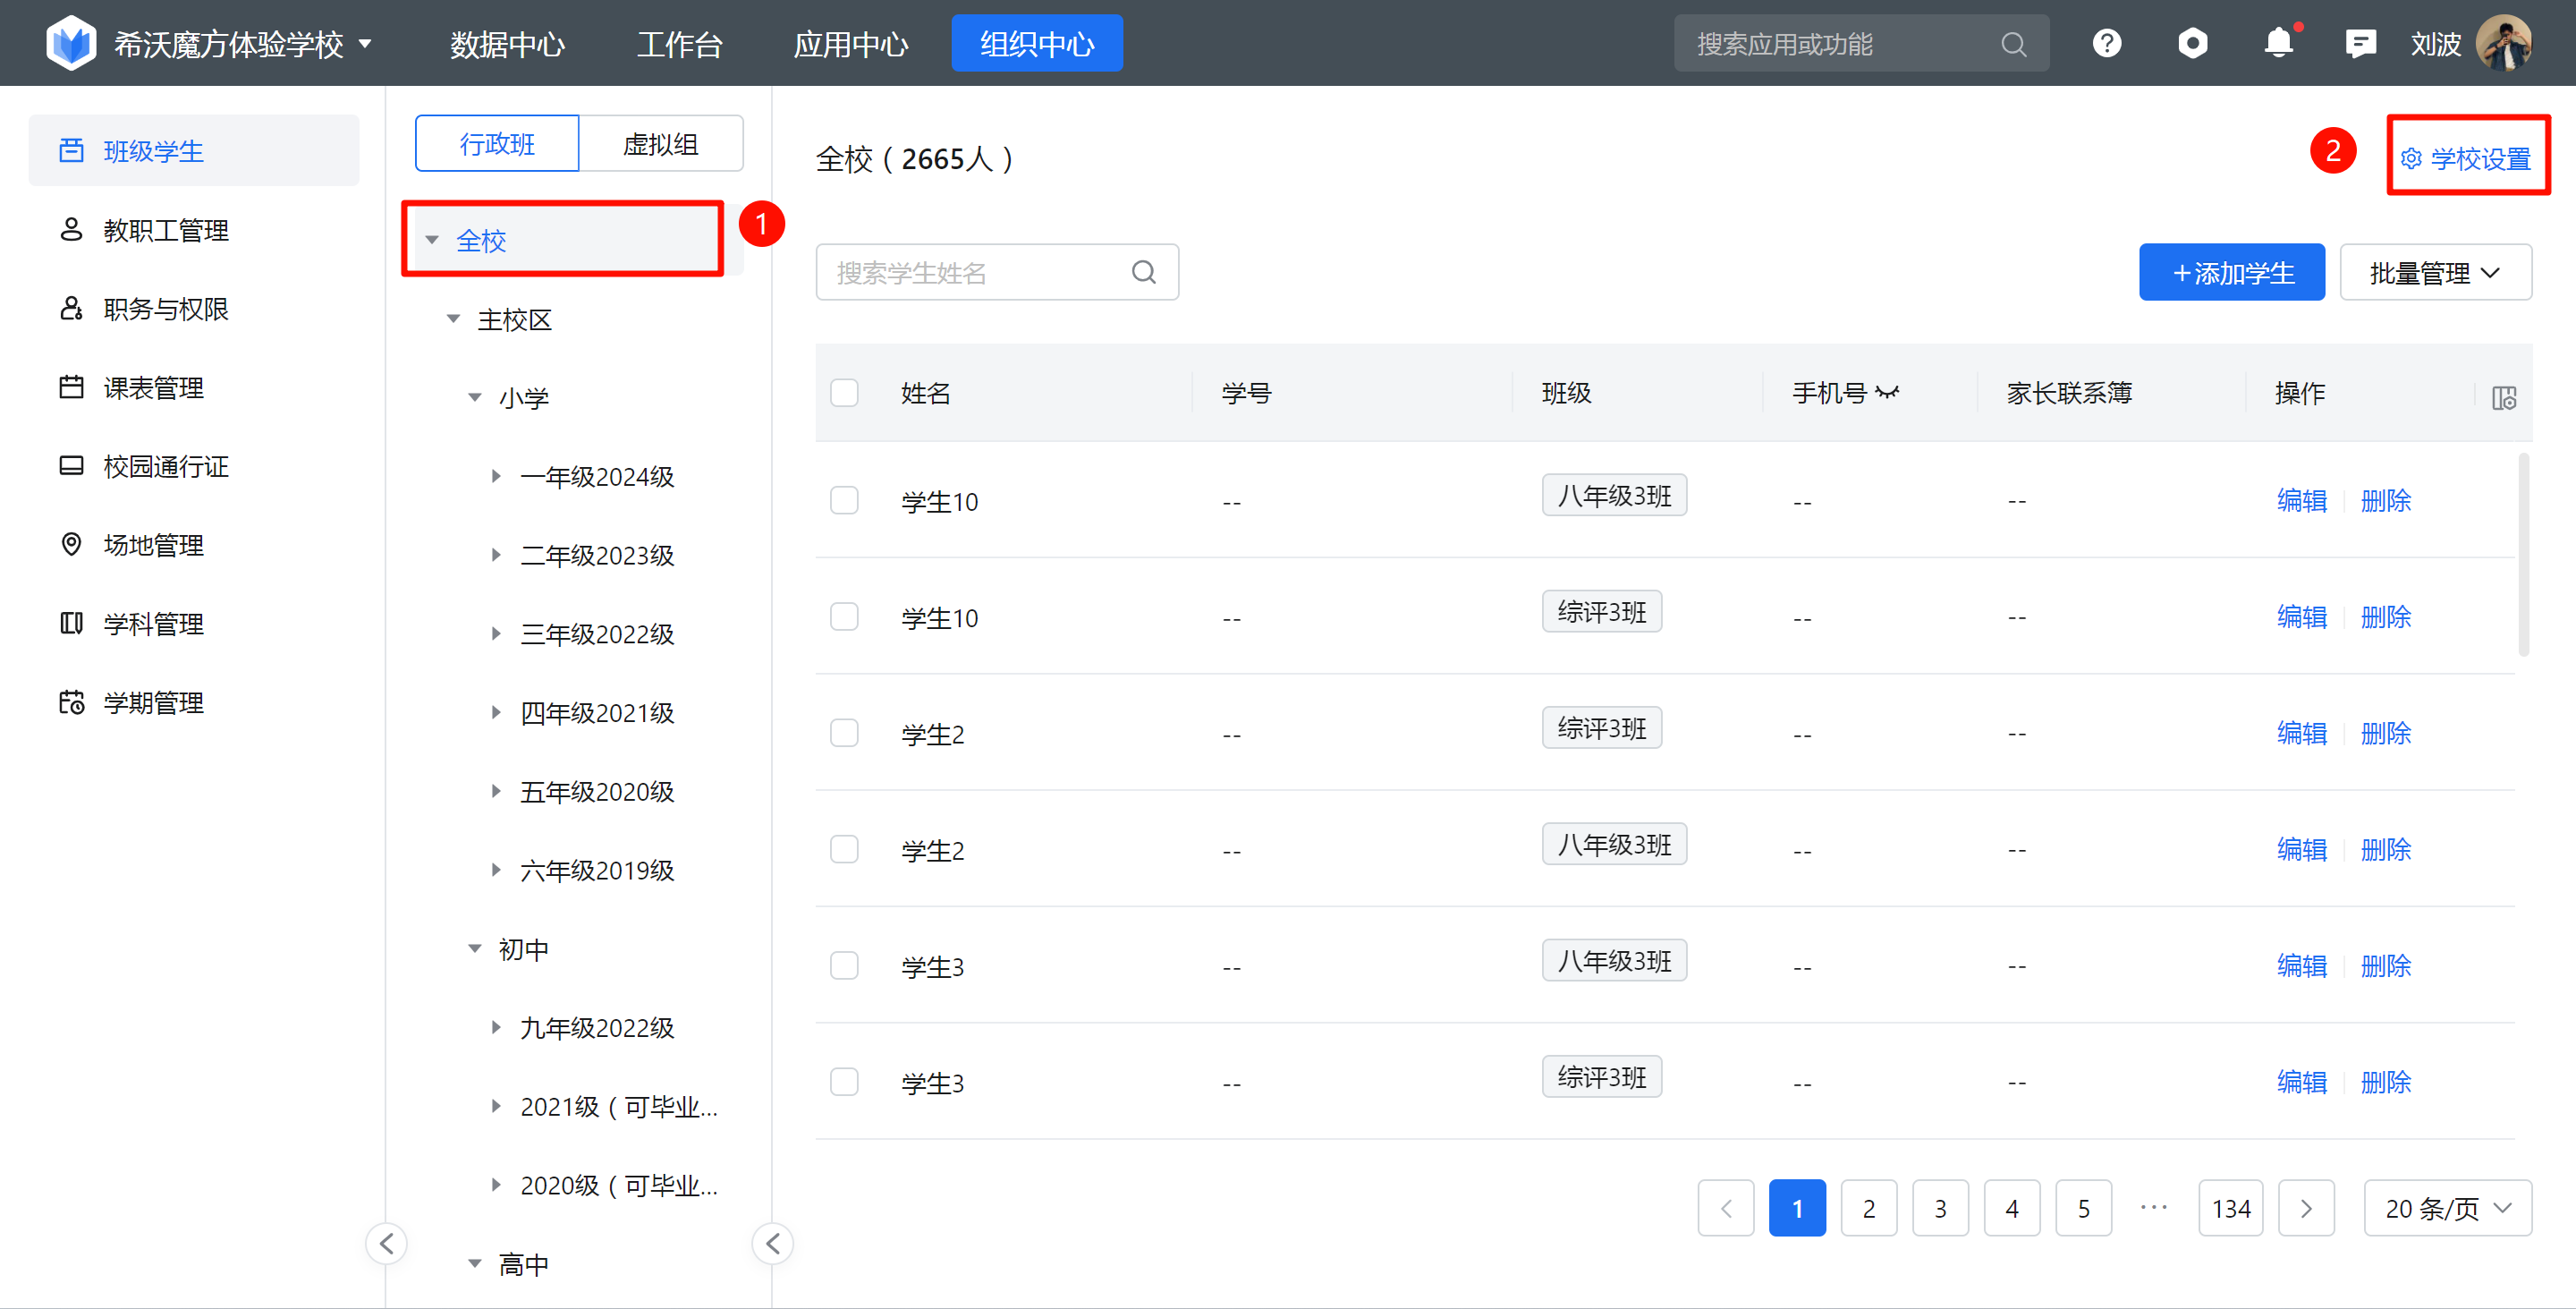This screenshot has height=1309, width=2576.
Task: Click the pagination ellipsis jump
Action: [x=2154, y=1208]
